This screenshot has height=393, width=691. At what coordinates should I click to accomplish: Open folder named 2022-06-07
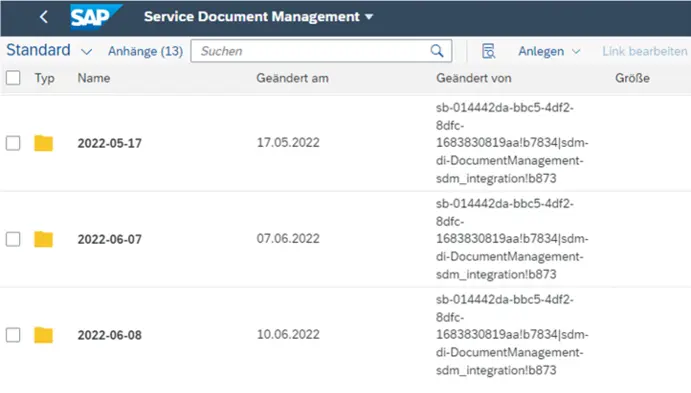(110, 239)
